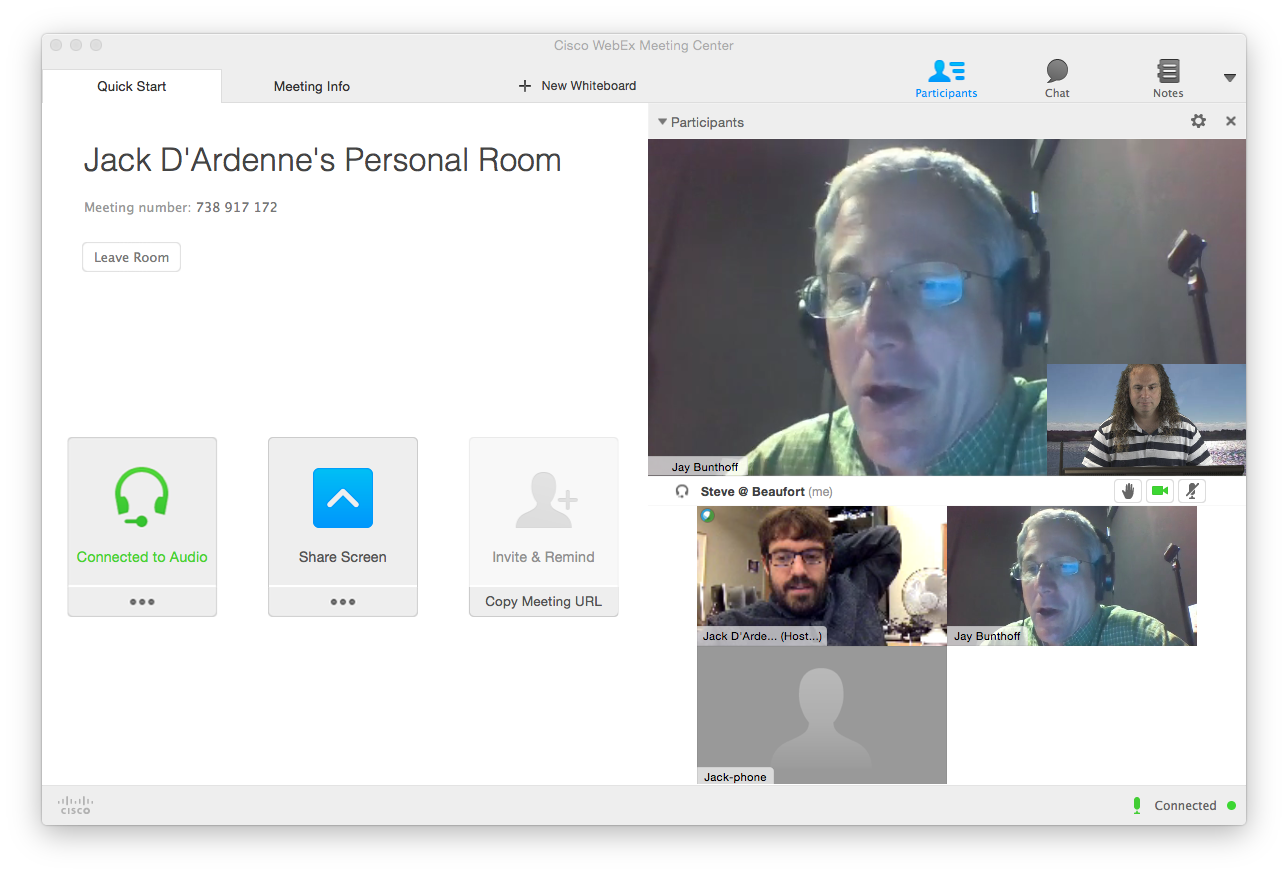Click Jack D'Ardenne's Personal Room title
The height and width of the screenshot is (875, 1288).
322,160
